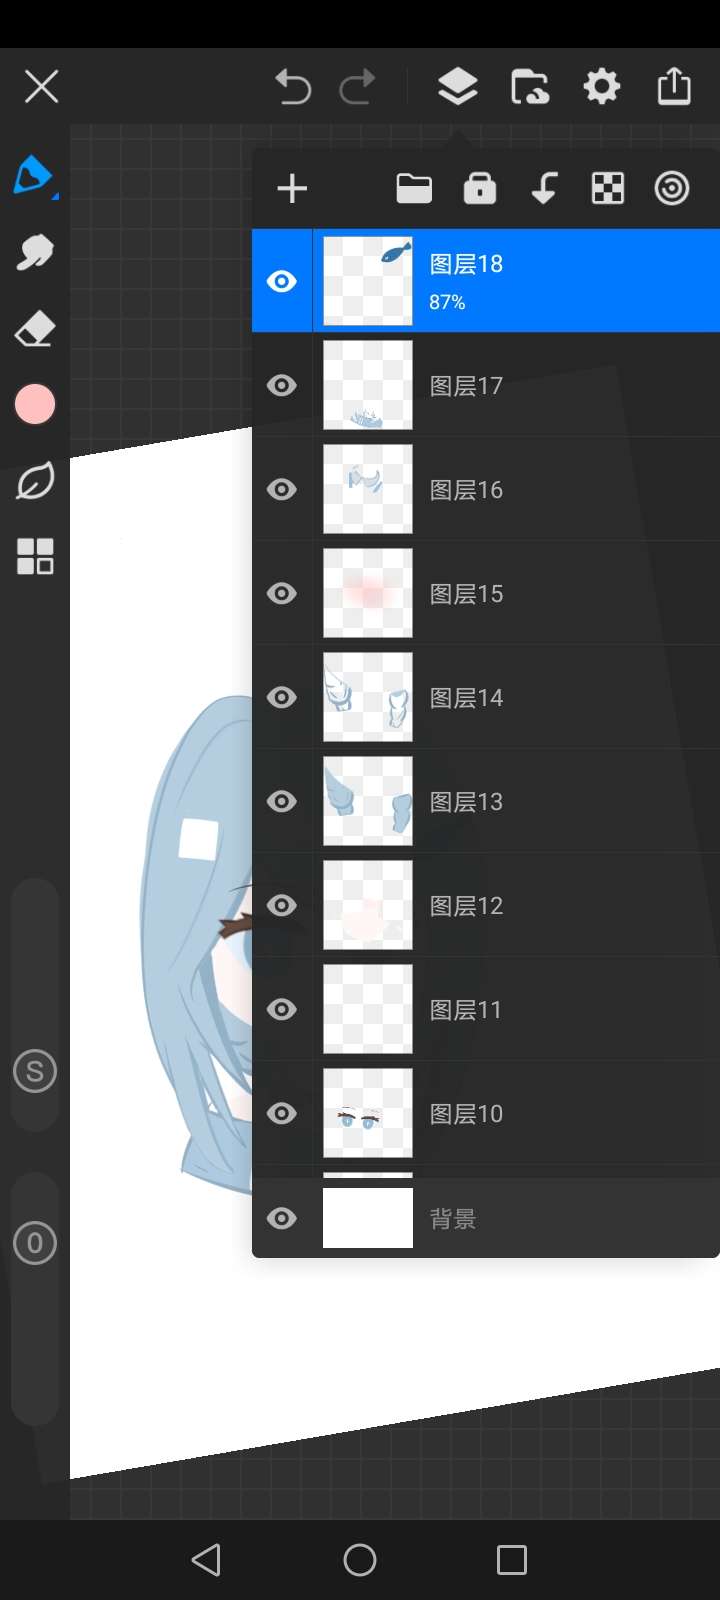Create a layer folder group
720x1600 pixels.
click(414, 188)
